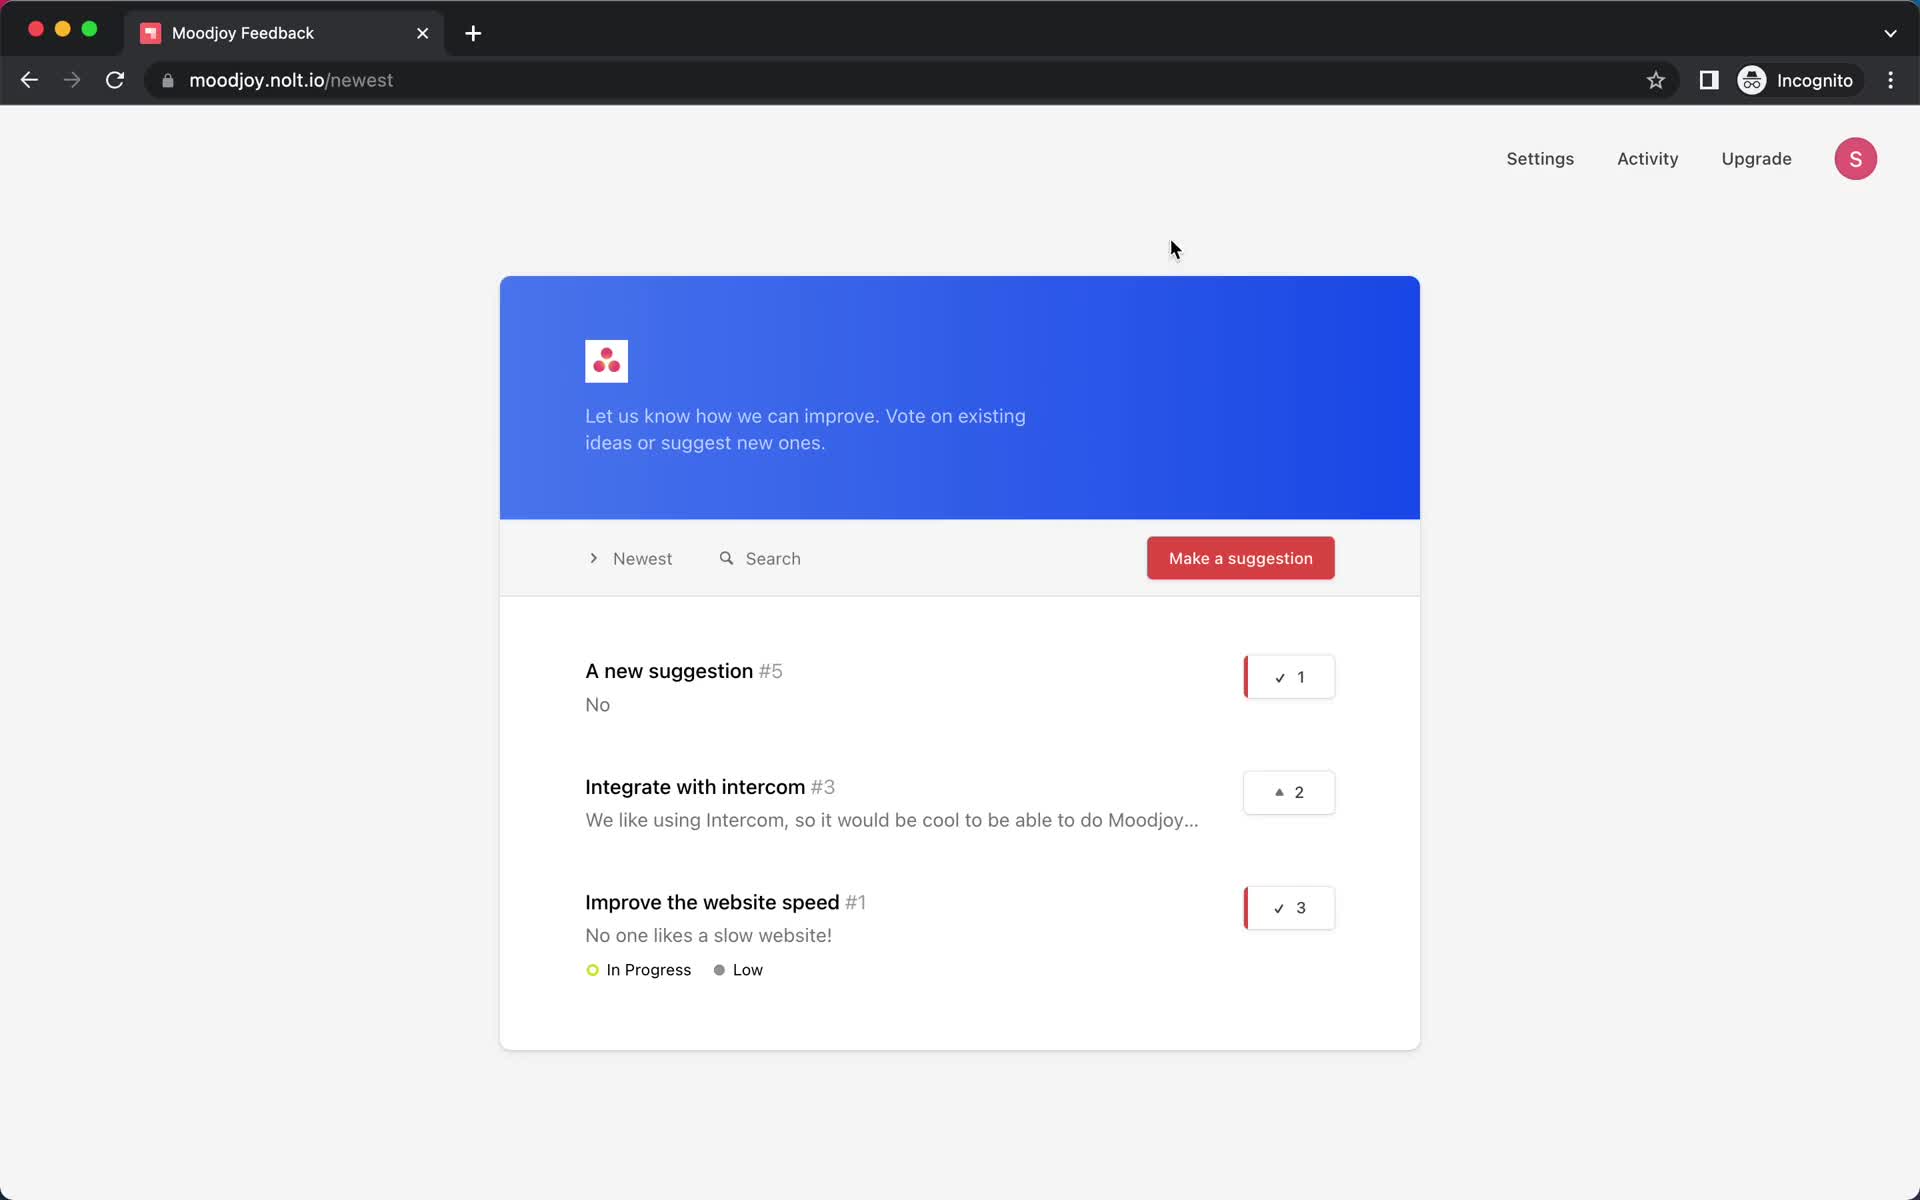Click the Activity navigation icon
The image size is (1920, 1200).
click(1648, 158)
